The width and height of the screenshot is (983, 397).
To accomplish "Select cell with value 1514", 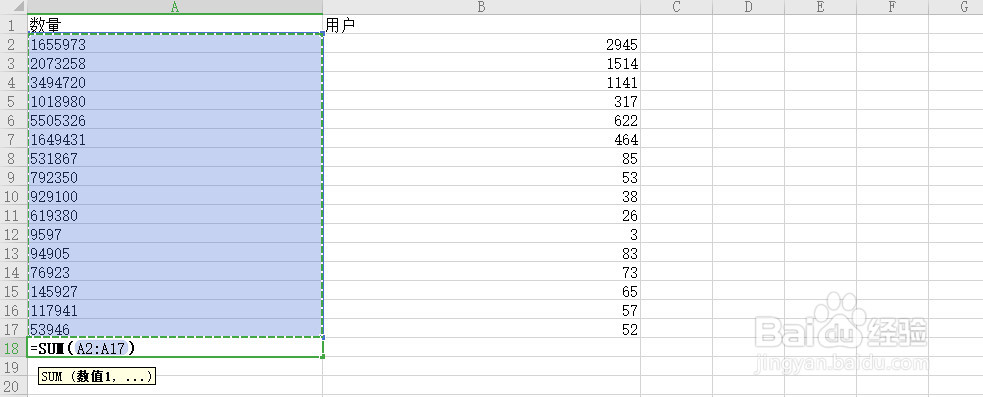I will tap(481, 63).
